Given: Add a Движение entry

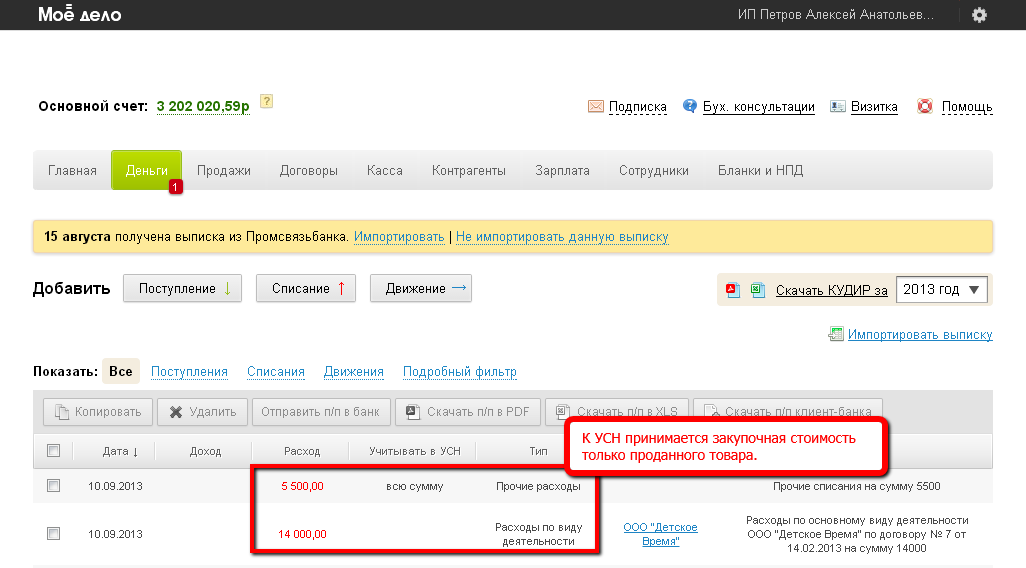Looking at the screenshot, I should click(x=421, y=288).
